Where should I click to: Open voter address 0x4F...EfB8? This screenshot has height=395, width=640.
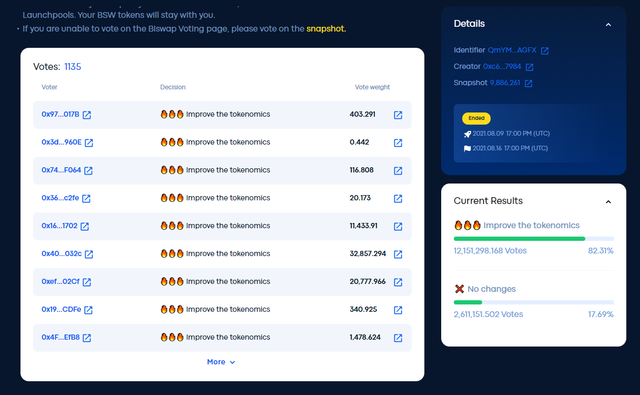[x=60, y=337]
